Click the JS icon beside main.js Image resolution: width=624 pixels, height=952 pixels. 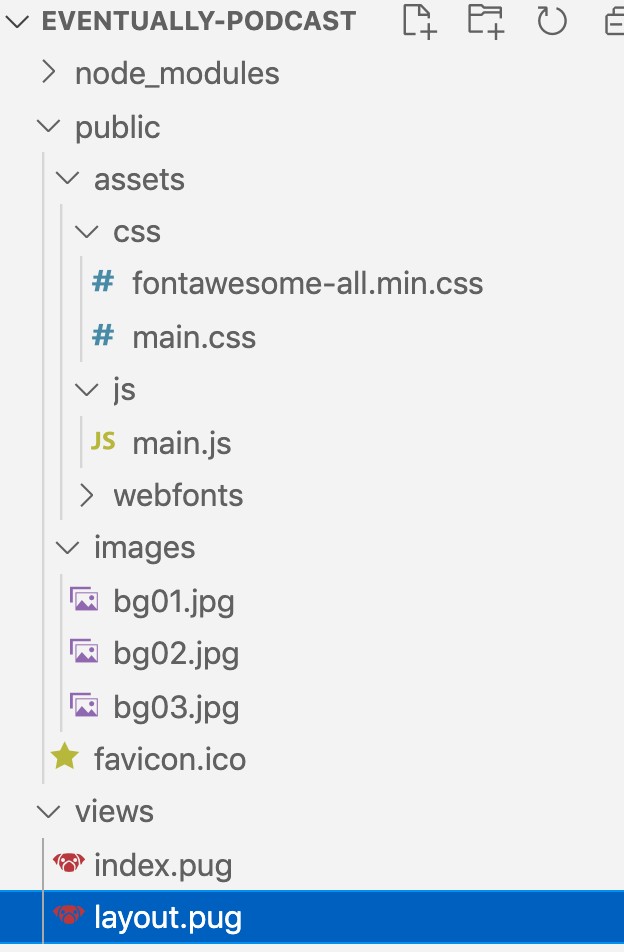tap(103, 441)
